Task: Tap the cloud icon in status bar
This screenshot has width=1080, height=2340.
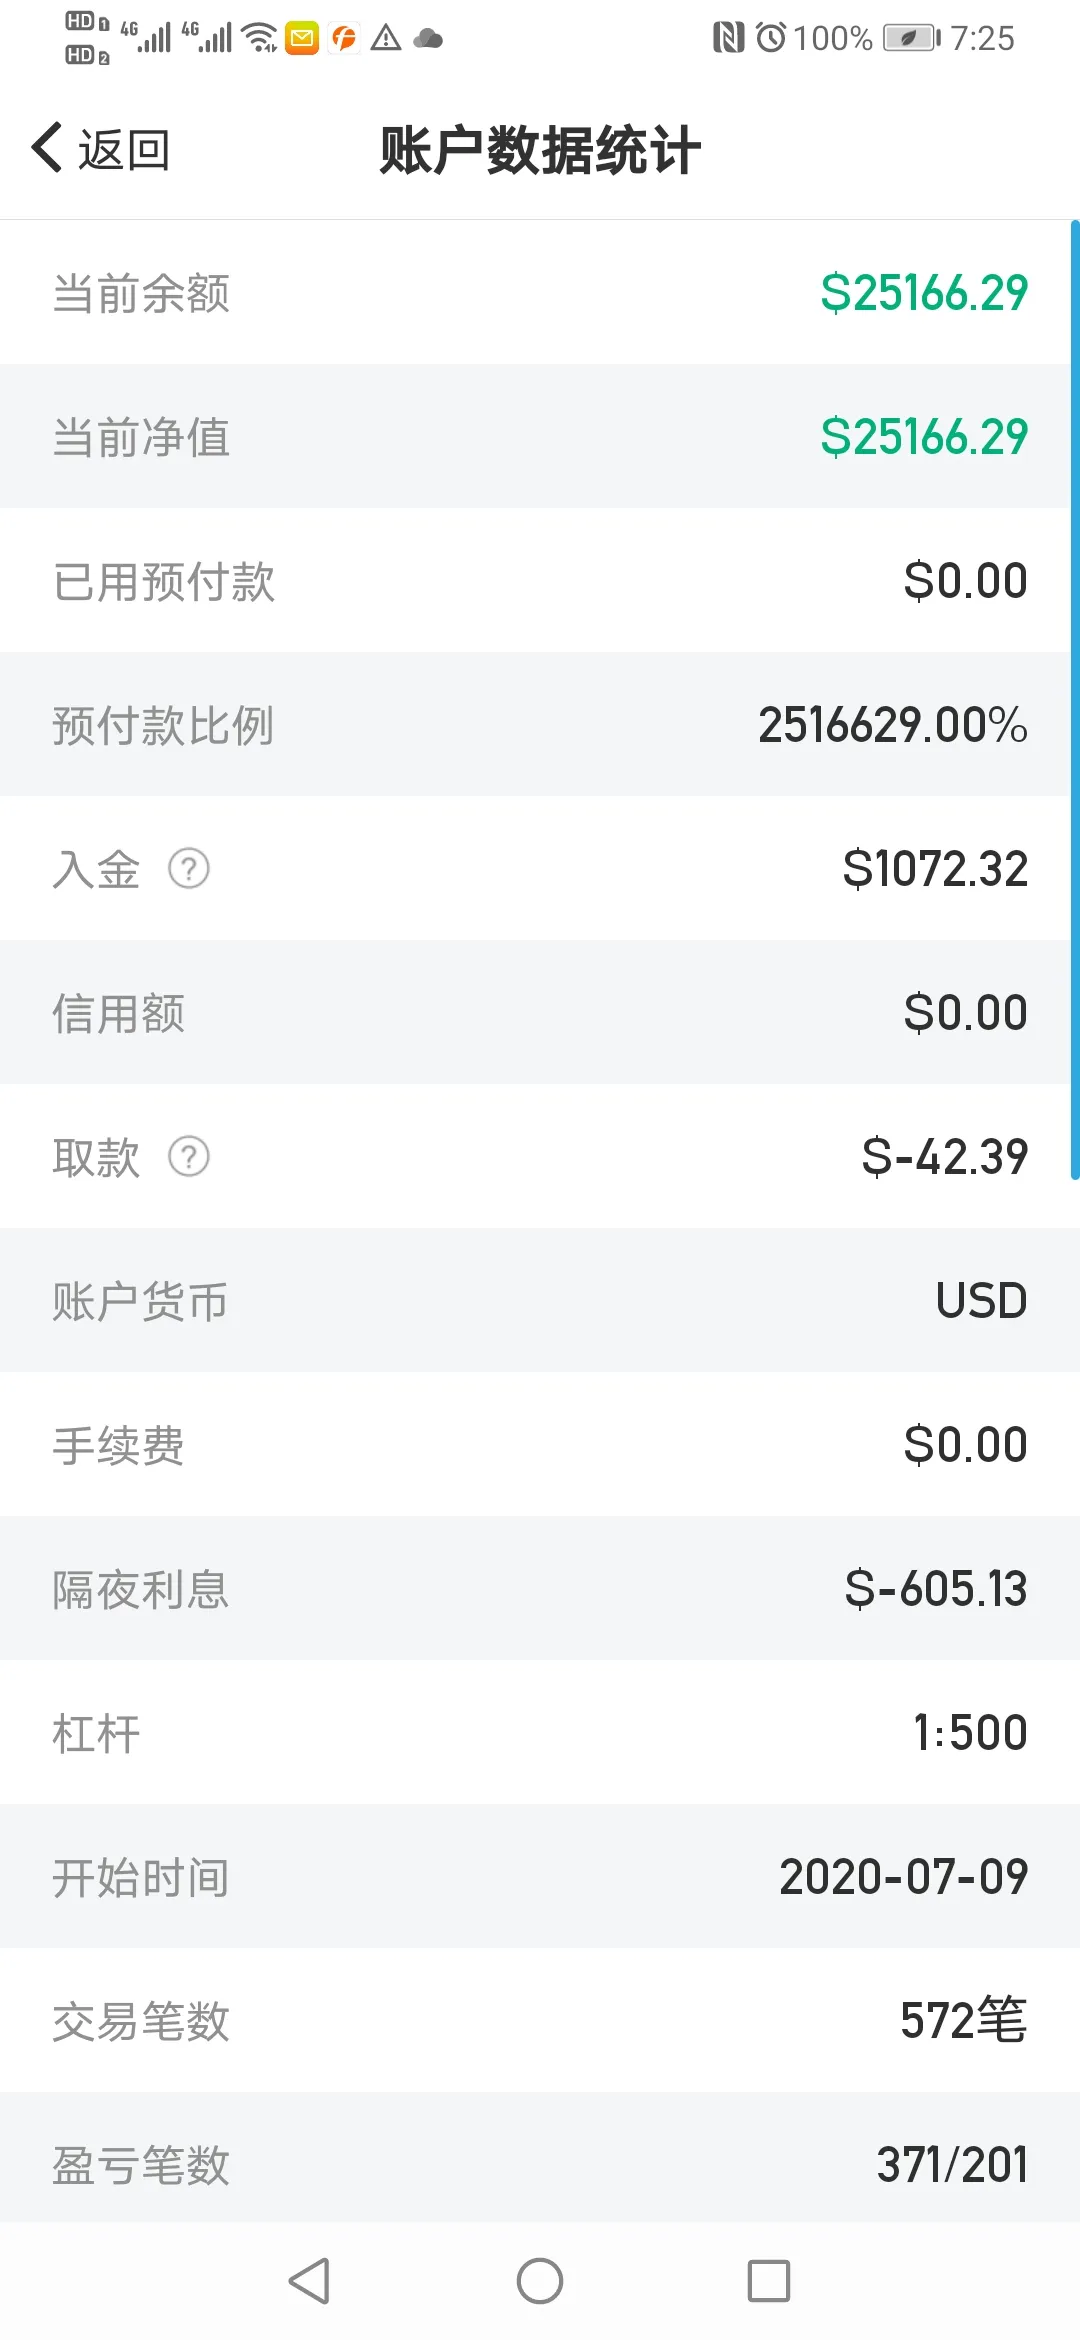Action: (x=428, y=39)
